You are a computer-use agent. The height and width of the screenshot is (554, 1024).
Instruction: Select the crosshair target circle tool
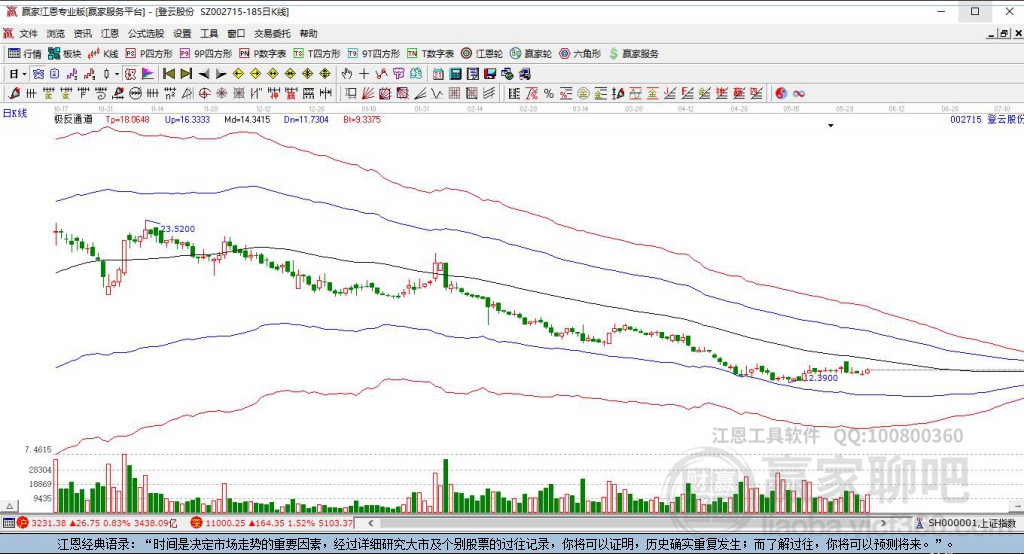coord(204,93)
